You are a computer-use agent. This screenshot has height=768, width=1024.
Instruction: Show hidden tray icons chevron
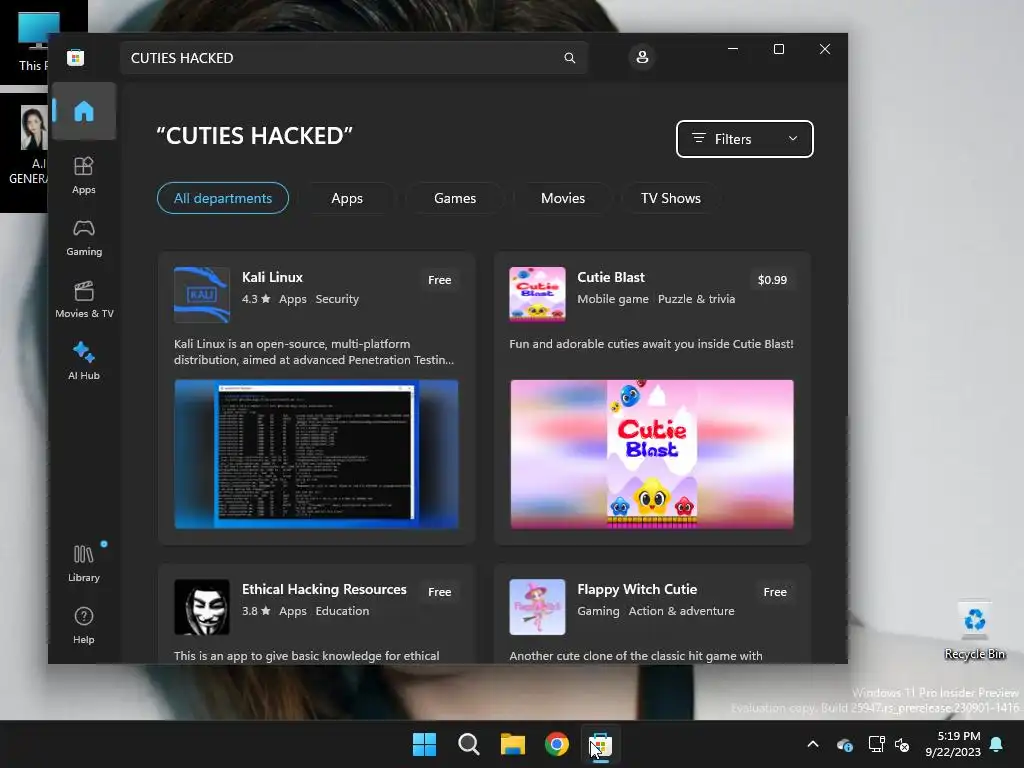(812, 744)
